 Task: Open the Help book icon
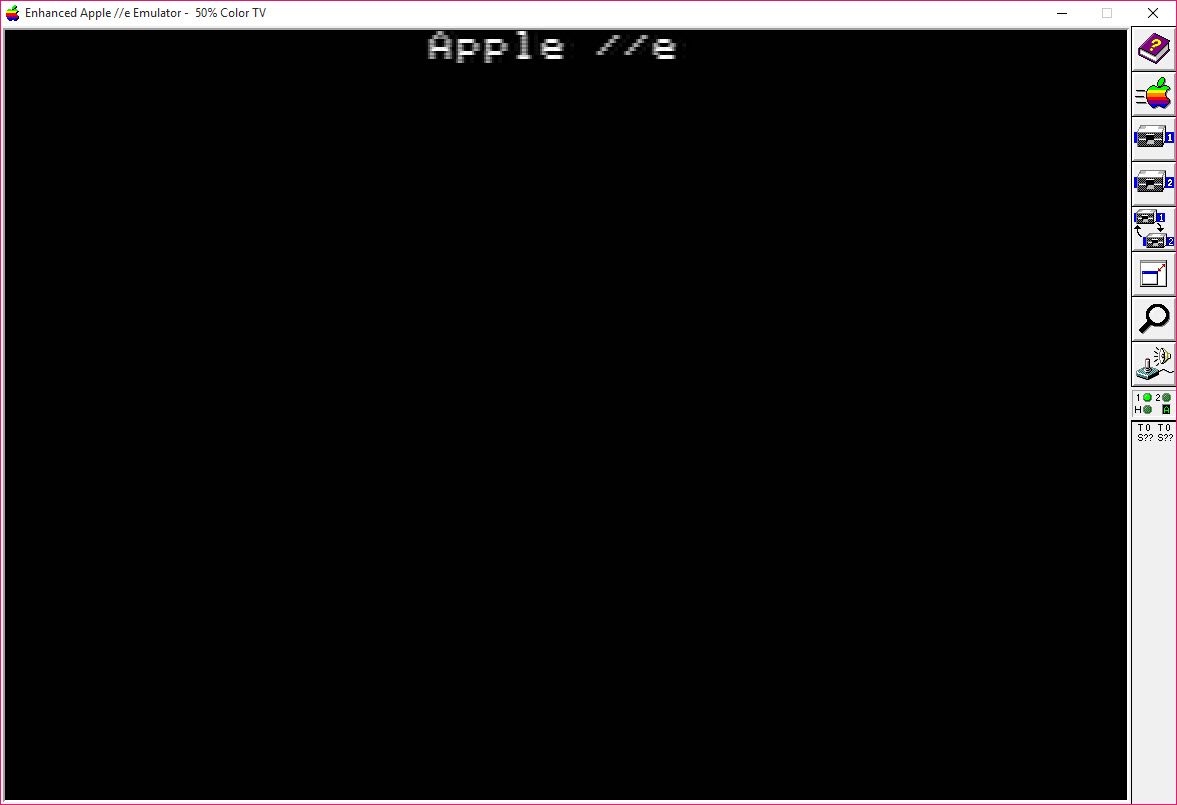pos(1154,49)
